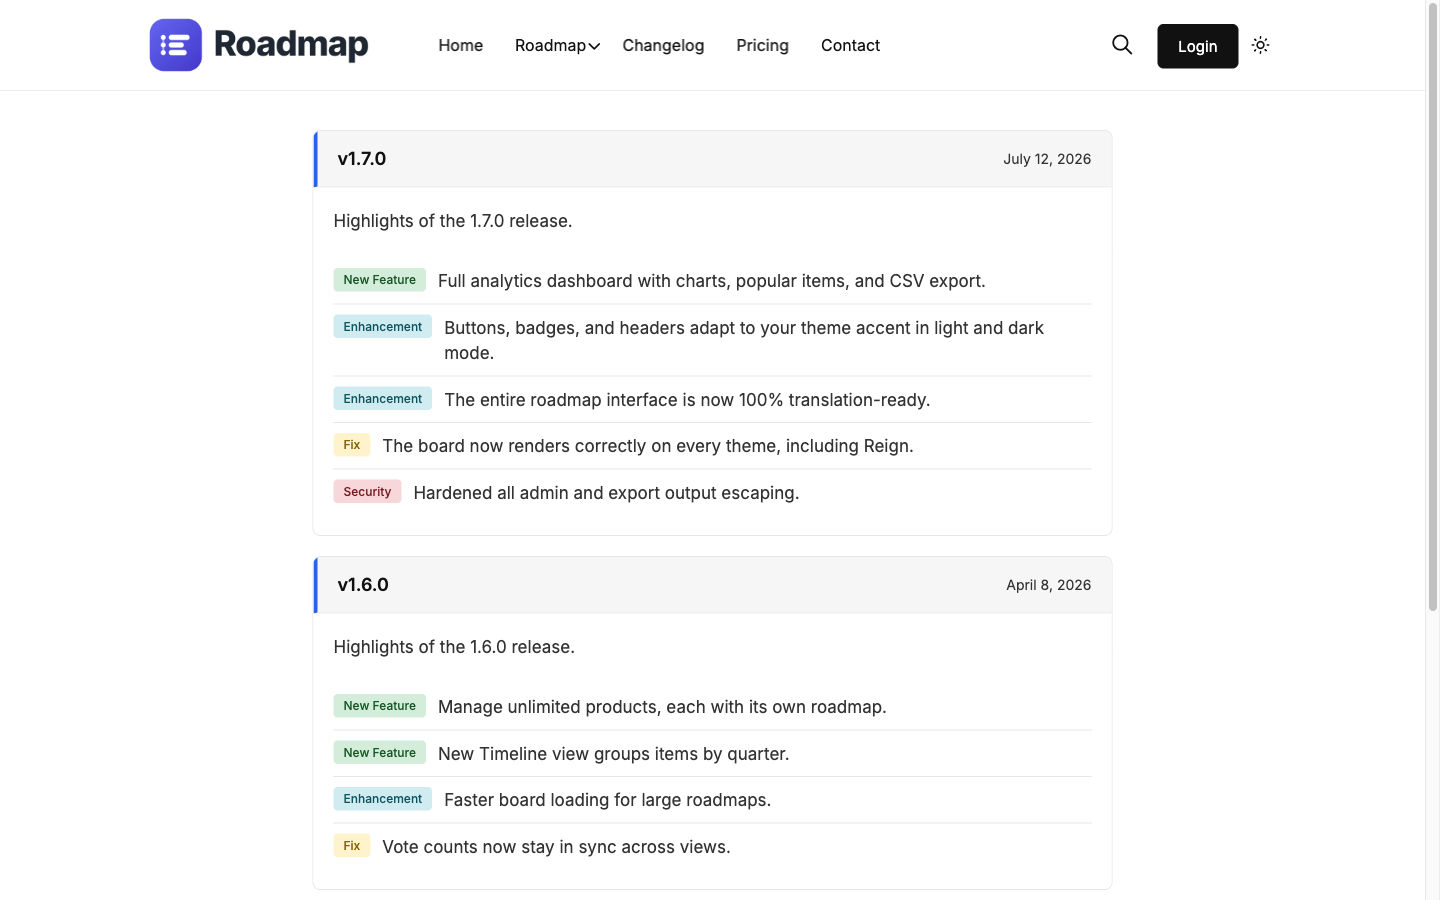Toggle the light/dark theme sun icon
The height and width of the screenshot is (900, 1440).
[x=1260, y=45]
